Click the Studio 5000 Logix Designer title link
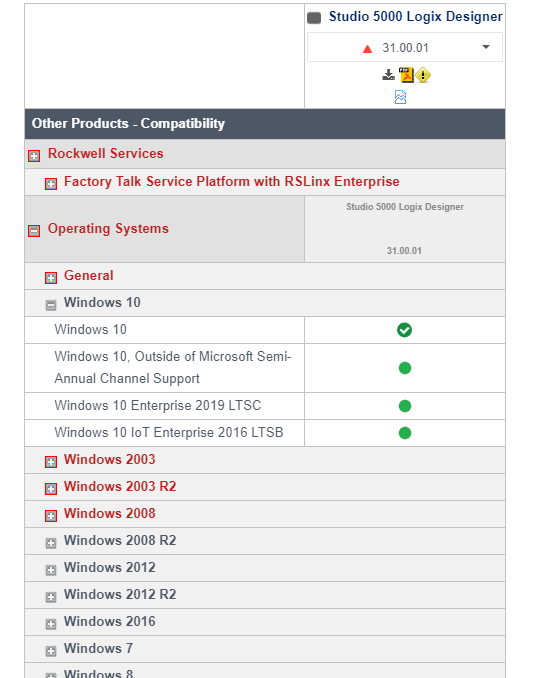The image size is (556, 678). tap(415, 16)
